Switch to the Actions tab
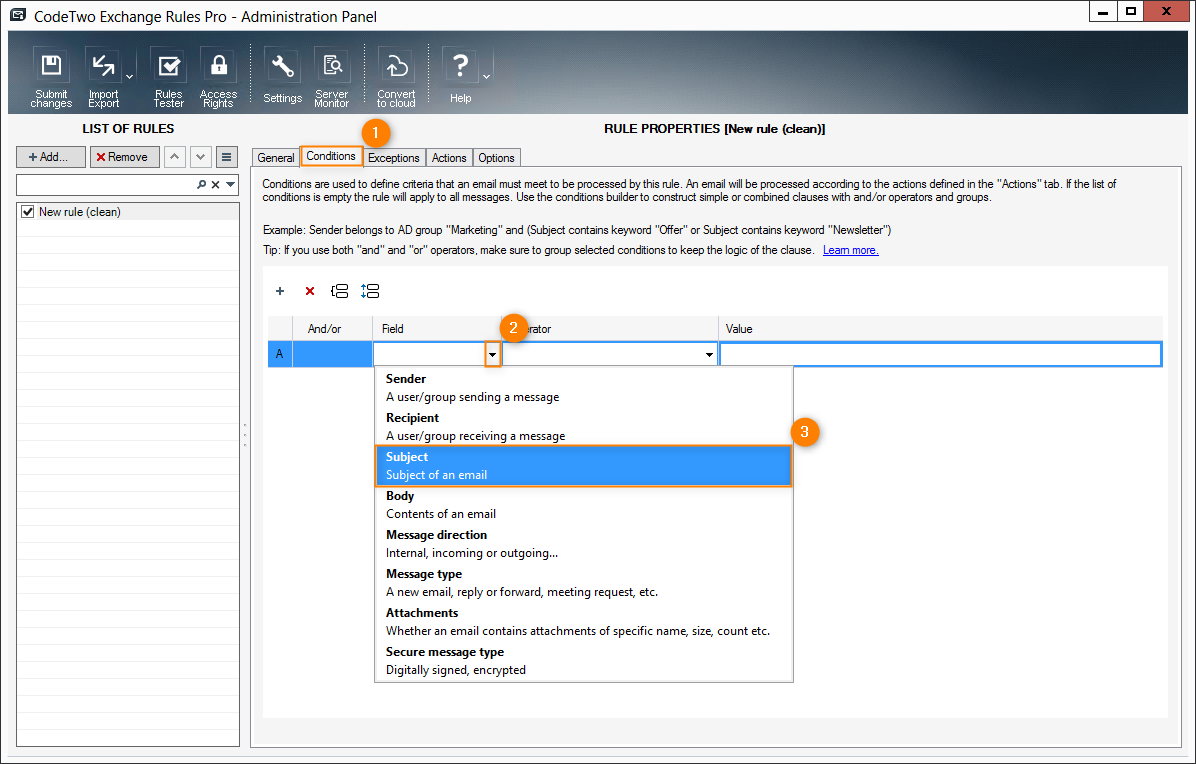This screenshot has height=764, width=1196. pos(449,158)
